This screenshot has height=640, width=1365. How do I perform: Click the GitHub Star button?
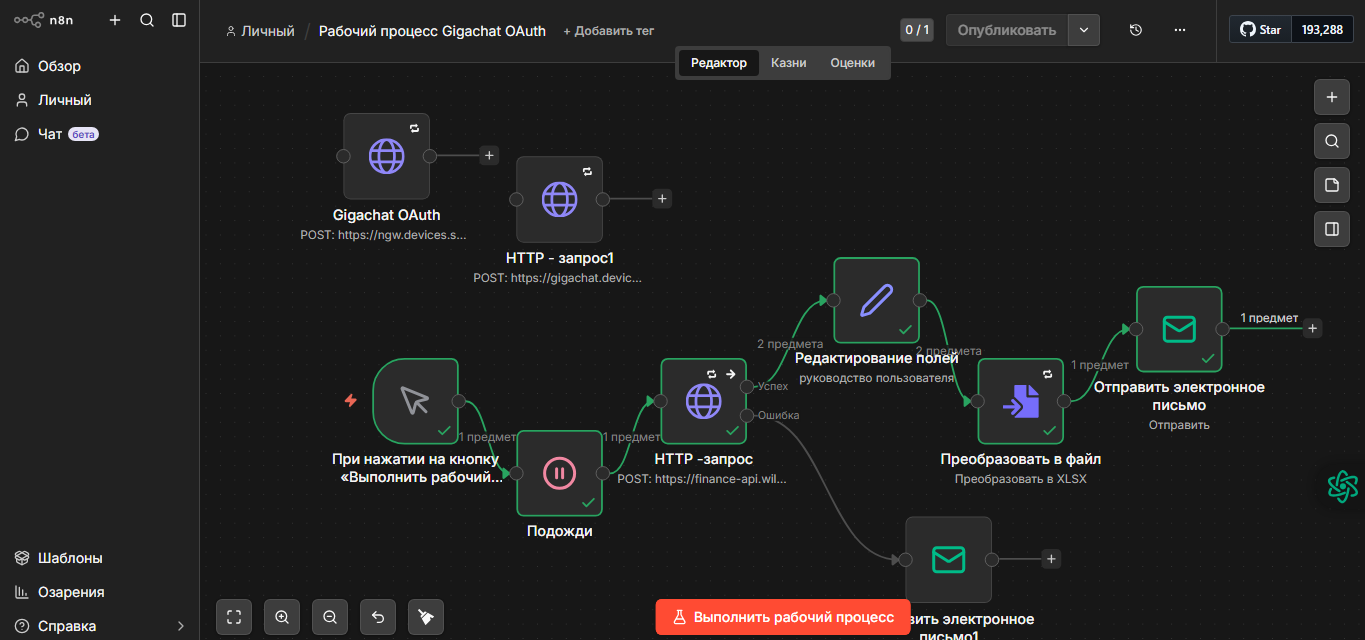pyautogui.click(x=1260, y=30)
